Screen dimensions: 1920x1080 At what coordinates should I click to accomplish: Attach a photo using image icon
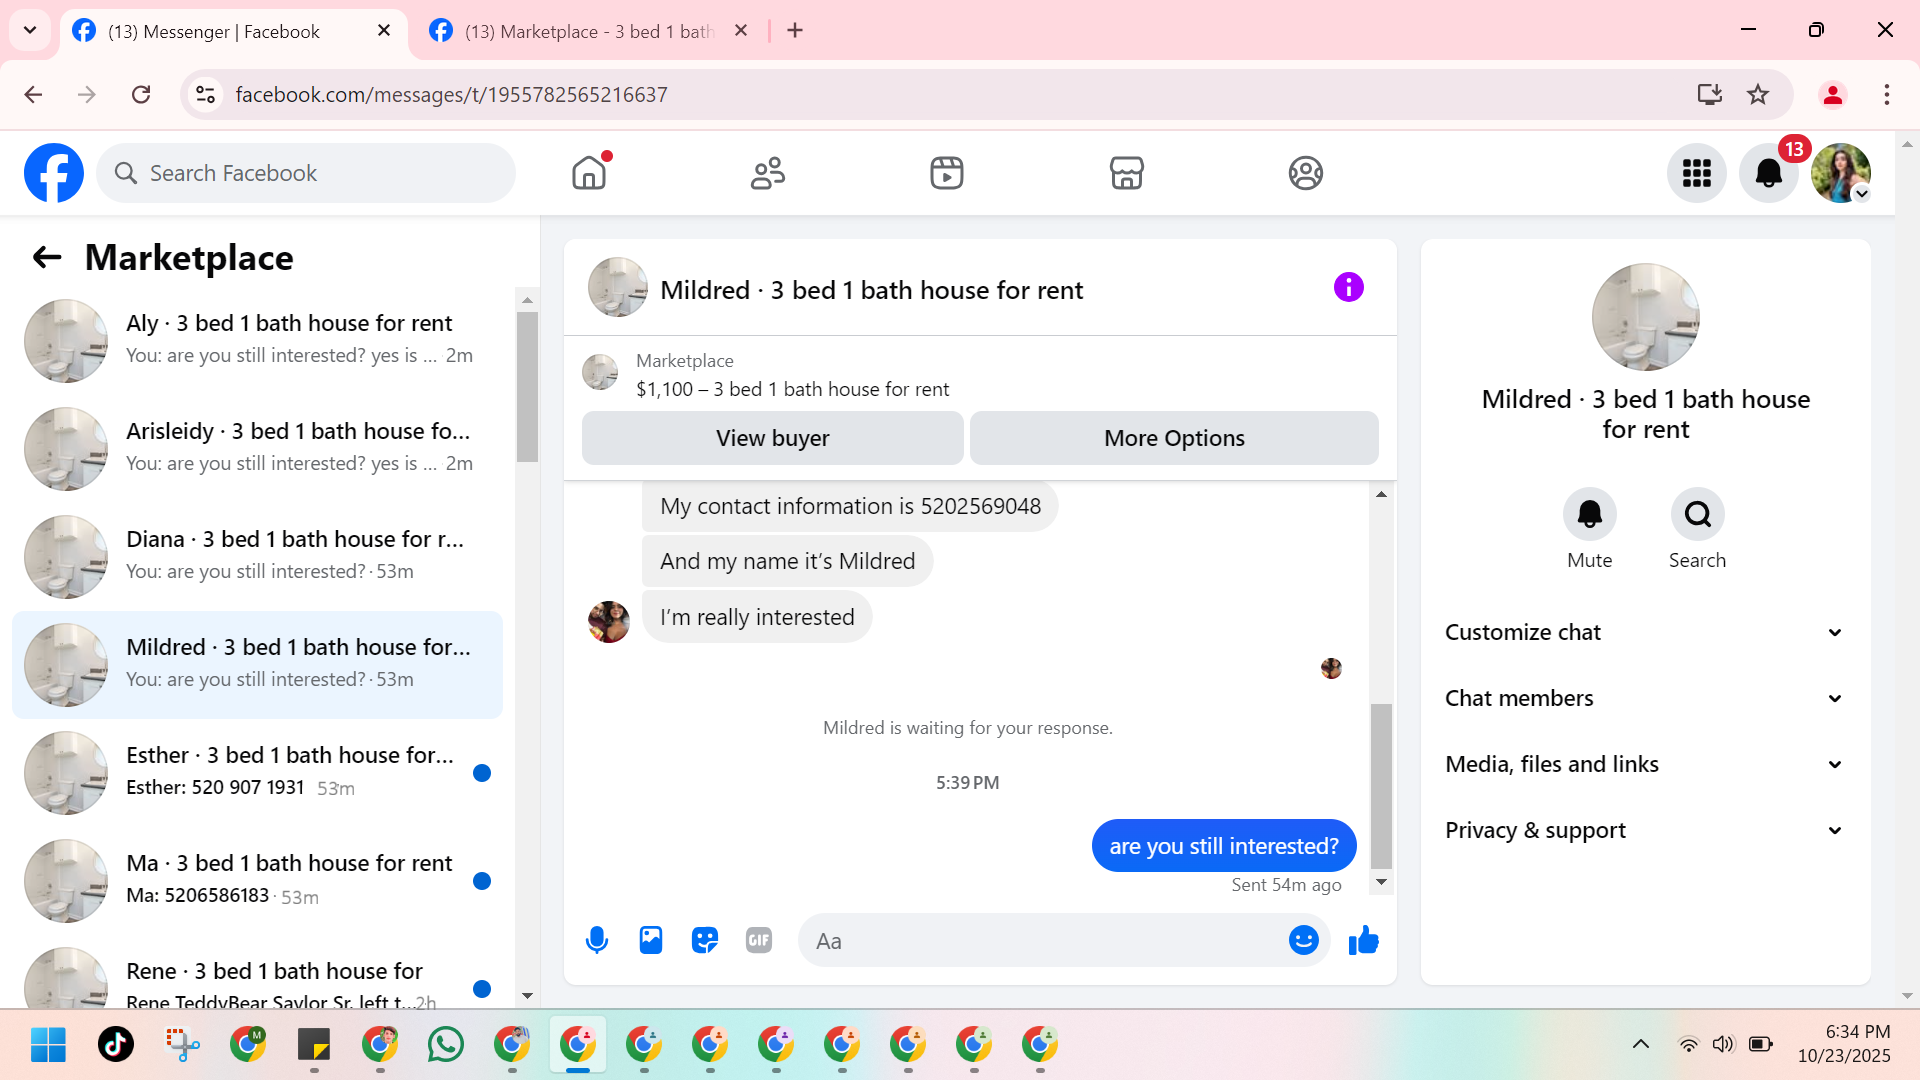[651, 940]
